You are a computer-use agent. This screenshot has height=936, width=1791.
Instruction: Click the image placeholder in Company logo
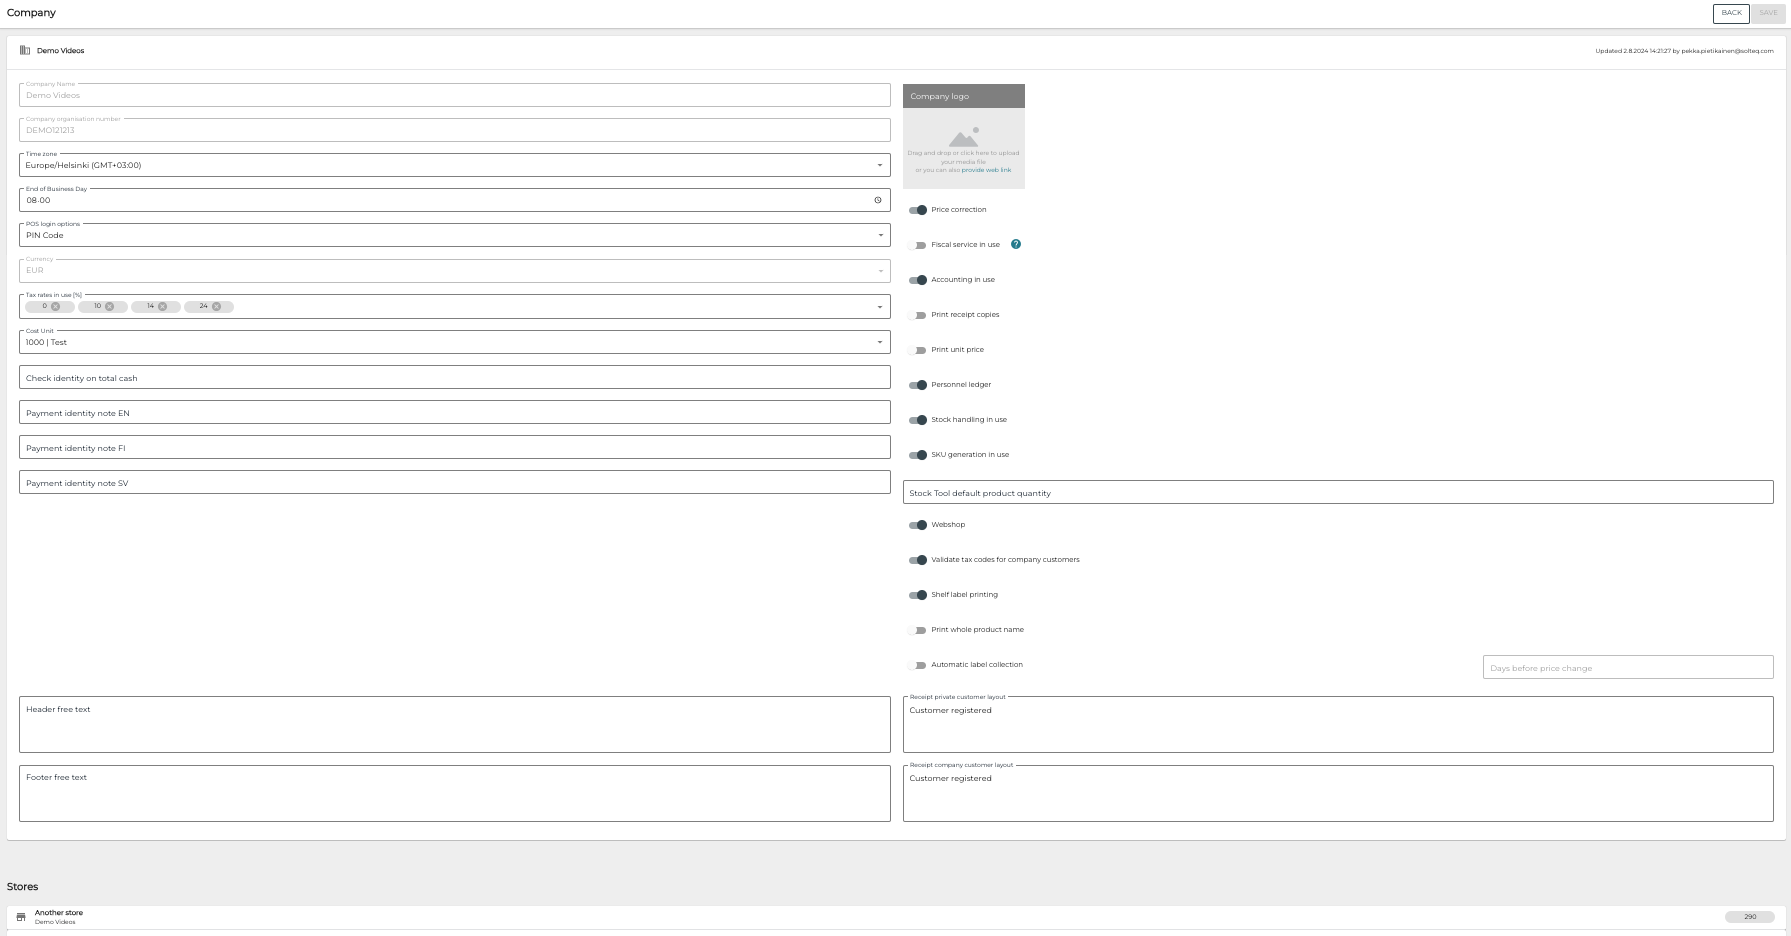(x=964, y=137)
